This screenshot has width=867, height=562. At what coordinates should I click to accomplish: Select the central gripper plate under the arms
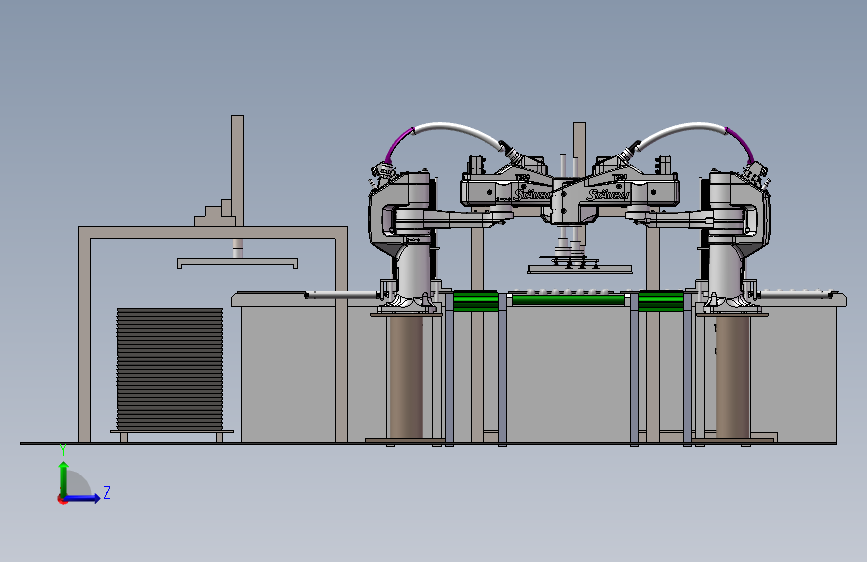click(x=579, y=269)
